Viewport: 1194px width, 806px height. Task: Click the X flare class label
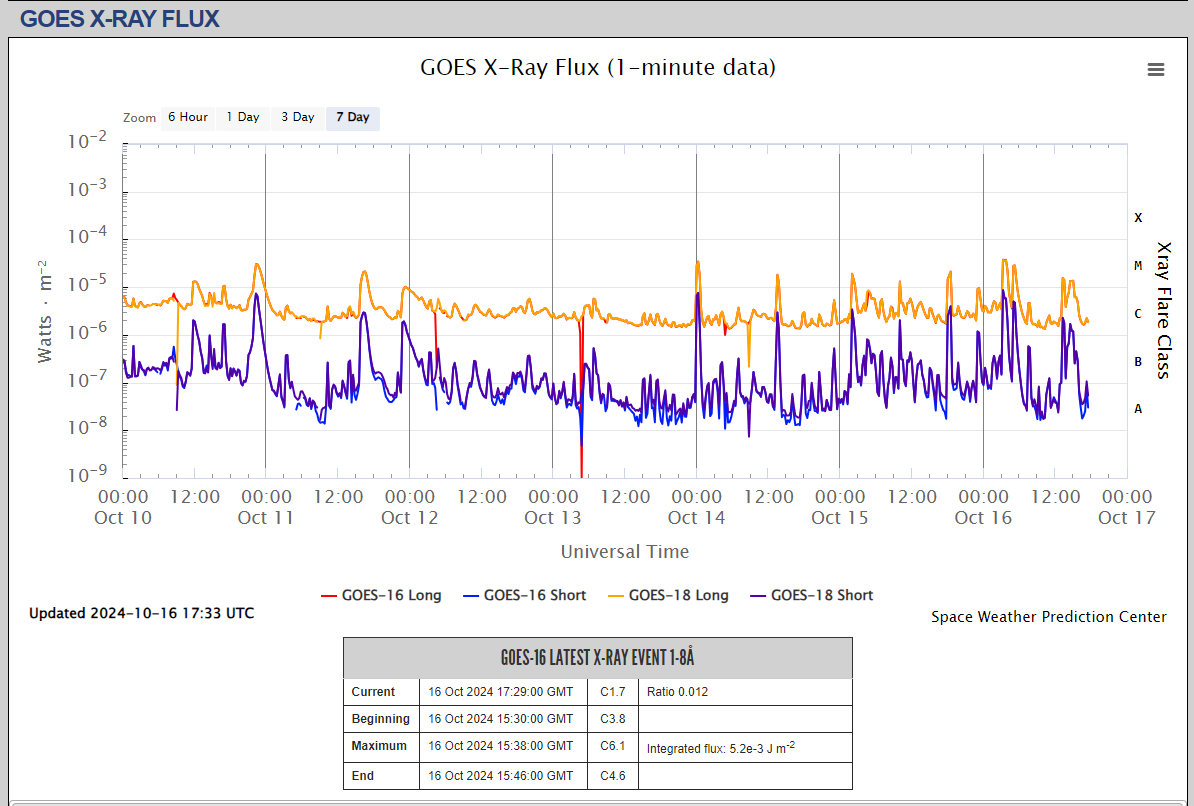click(x=1138, y=218)
